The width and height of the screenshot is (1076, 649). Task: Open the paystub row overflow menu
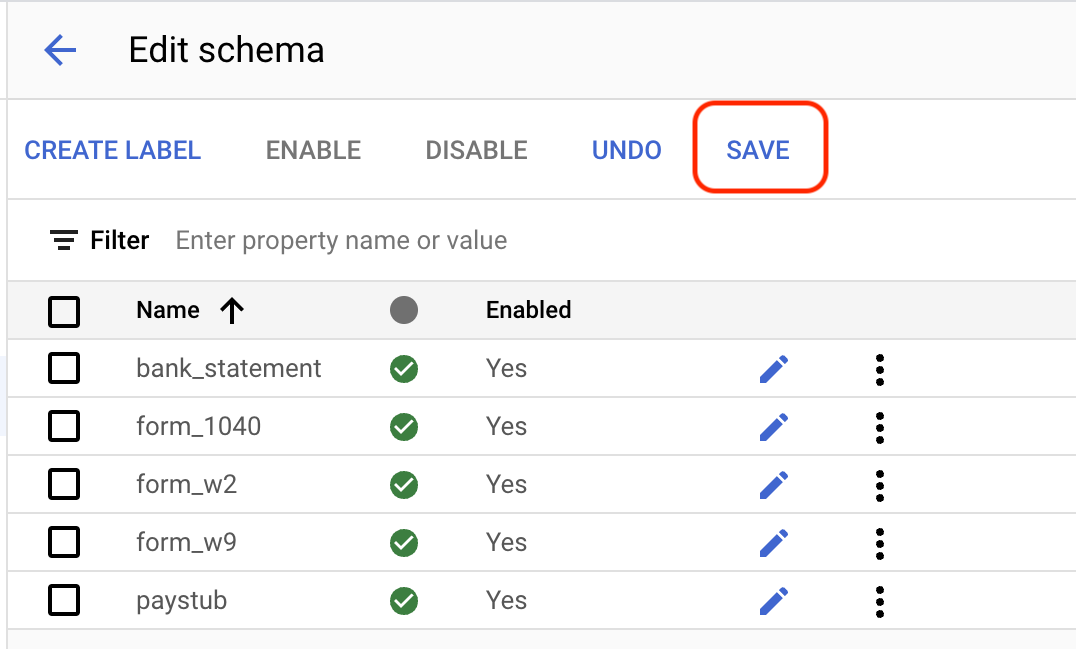(x=879, y=601)
